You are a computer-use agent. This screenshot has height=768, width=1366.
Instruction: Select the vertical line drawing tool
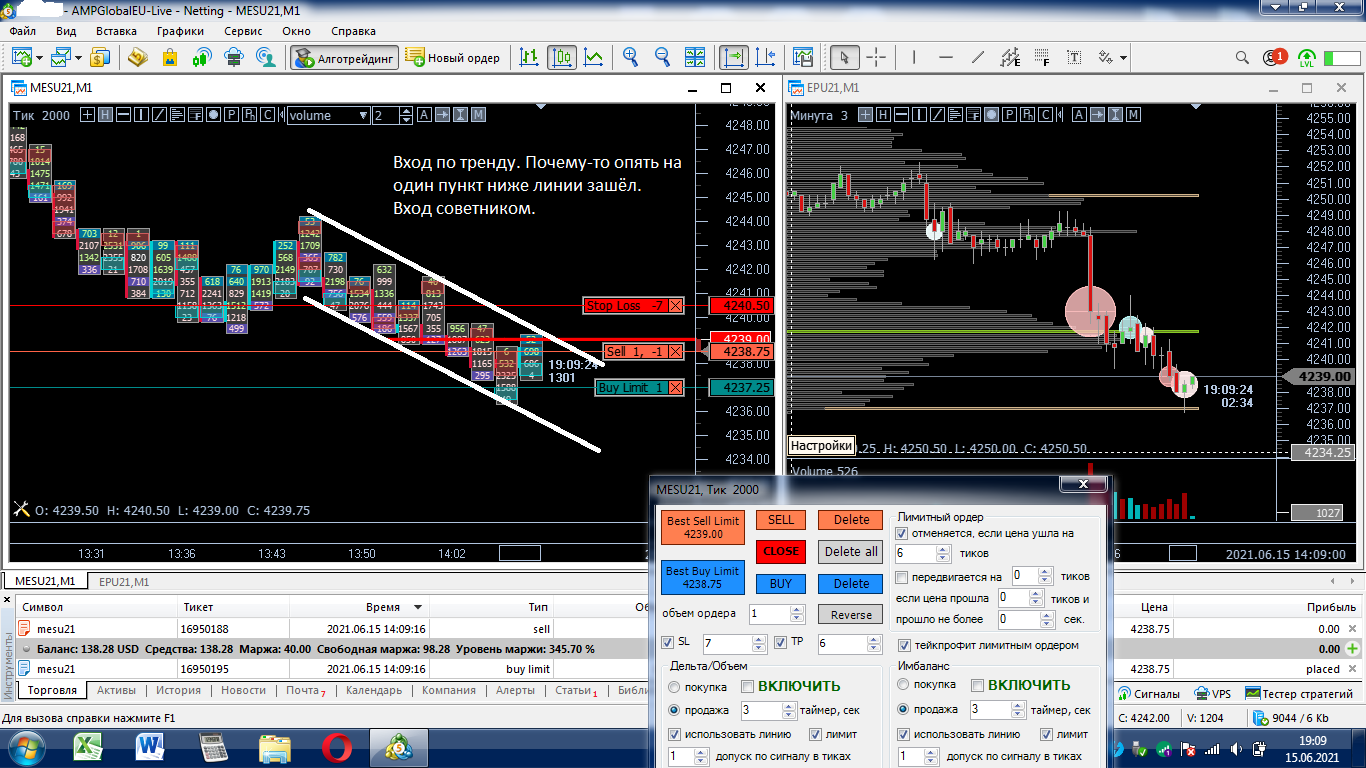(915, 57)
